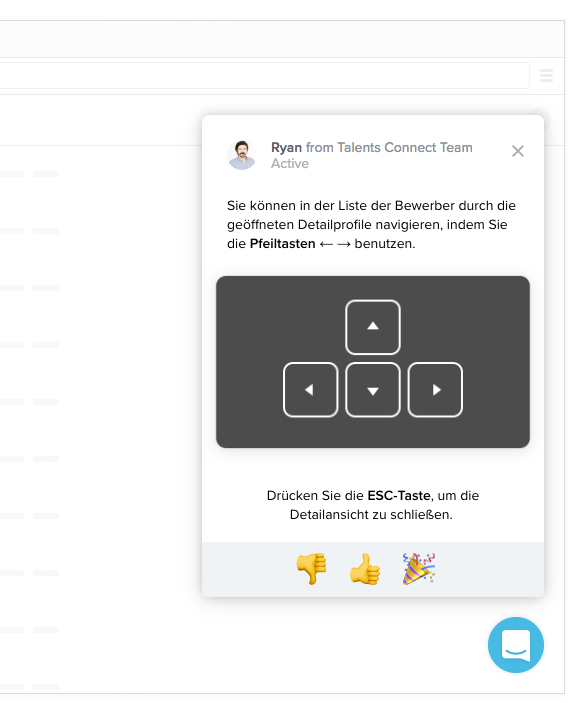Screen dimensions: 579x703
Task: React with the thumbs up emoji
Action: pyautogui.click(x=365, y=568)
